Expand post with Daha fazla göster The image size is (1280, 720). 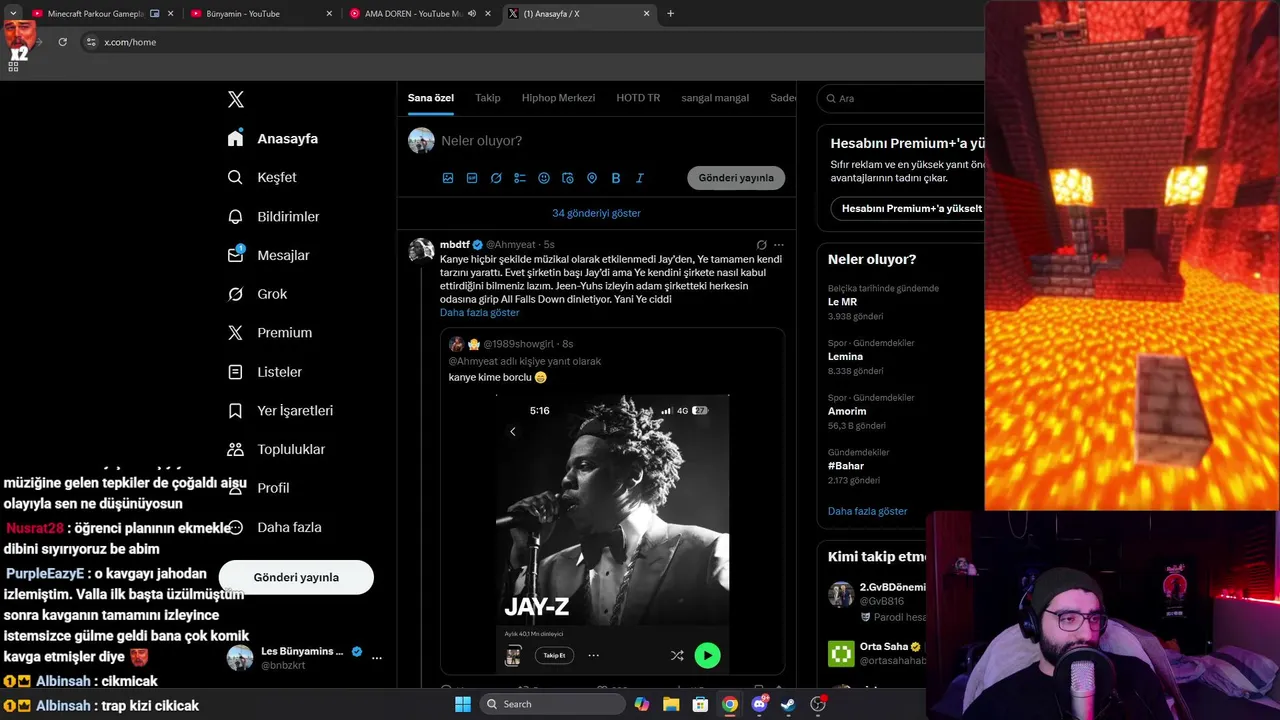pos(479,313)
